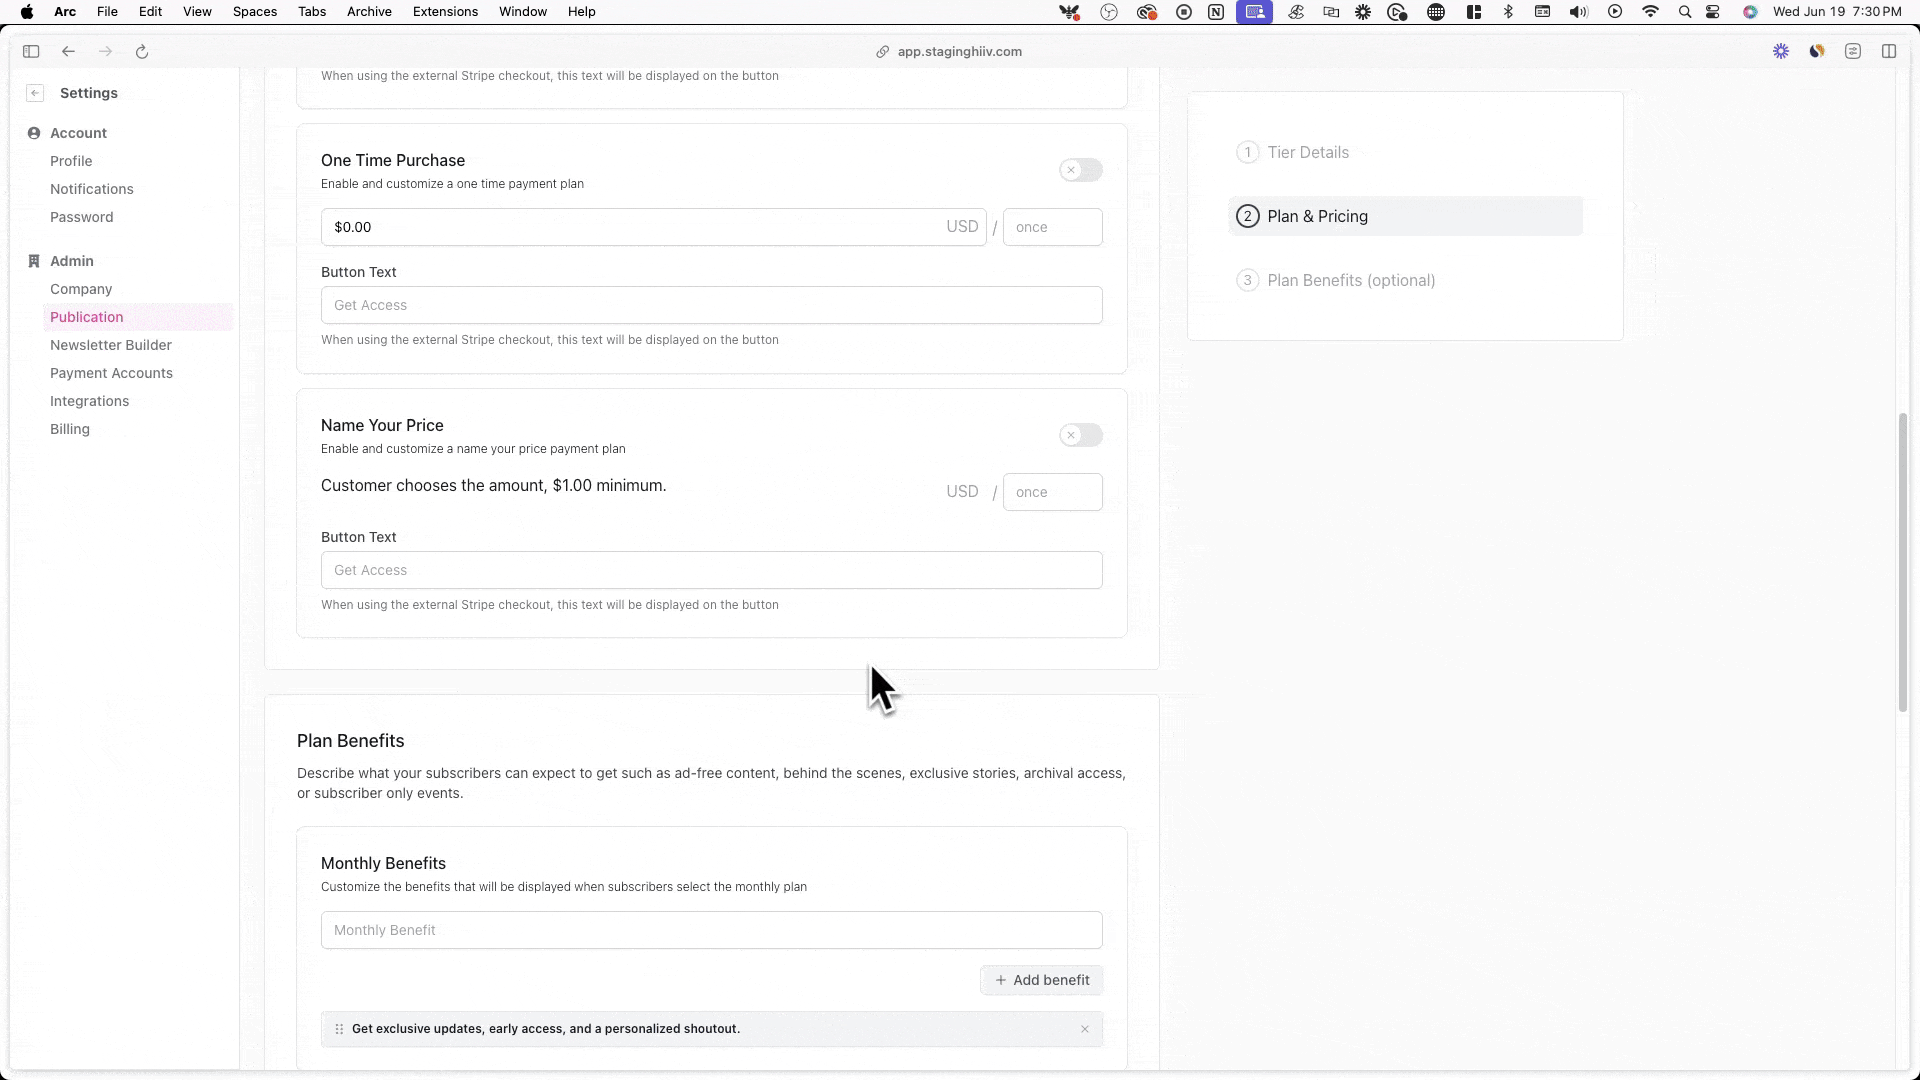
Task: Open Newsletter Builder settings
Action: point(111,345)
